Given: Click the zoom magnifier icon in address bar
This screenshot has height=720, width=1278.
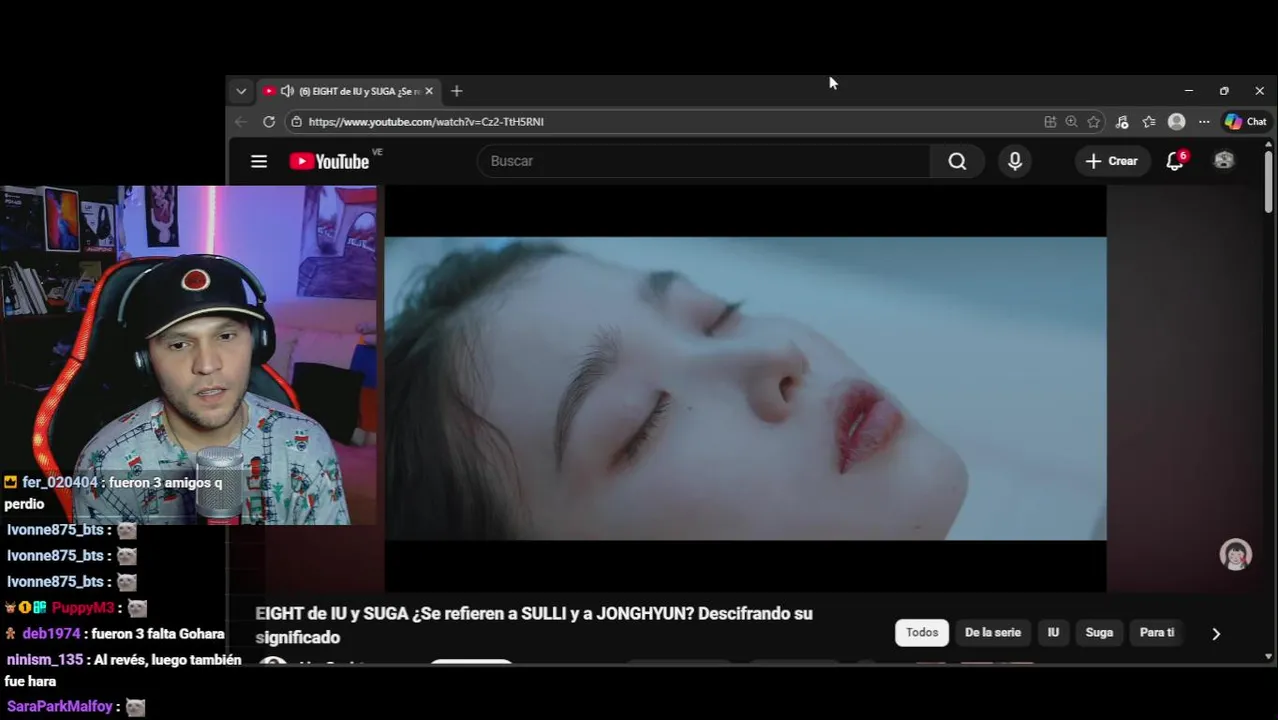Looking at the screenshot, I should point(1072,122).
